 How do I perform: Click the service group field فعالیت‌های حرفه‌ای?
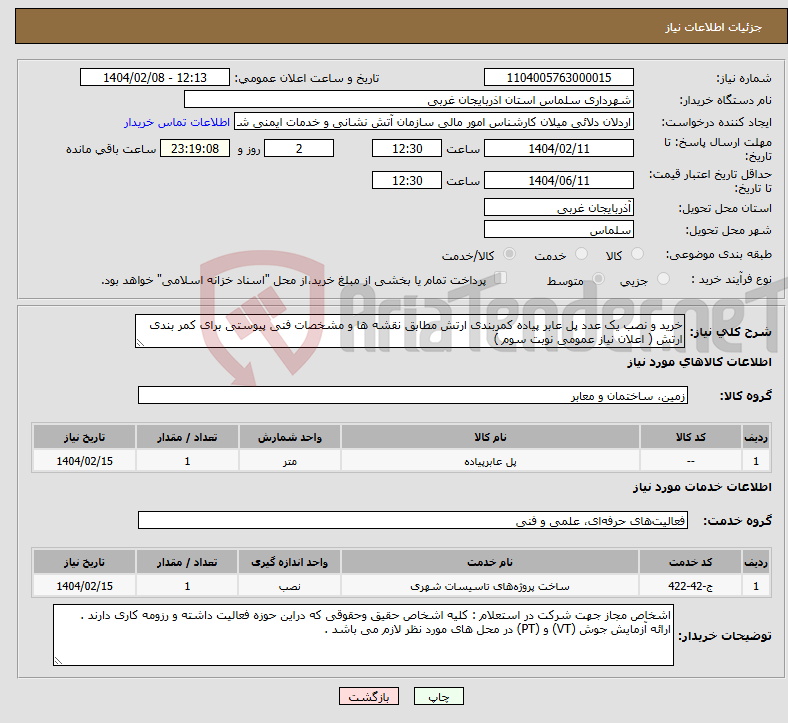point(413,520)
